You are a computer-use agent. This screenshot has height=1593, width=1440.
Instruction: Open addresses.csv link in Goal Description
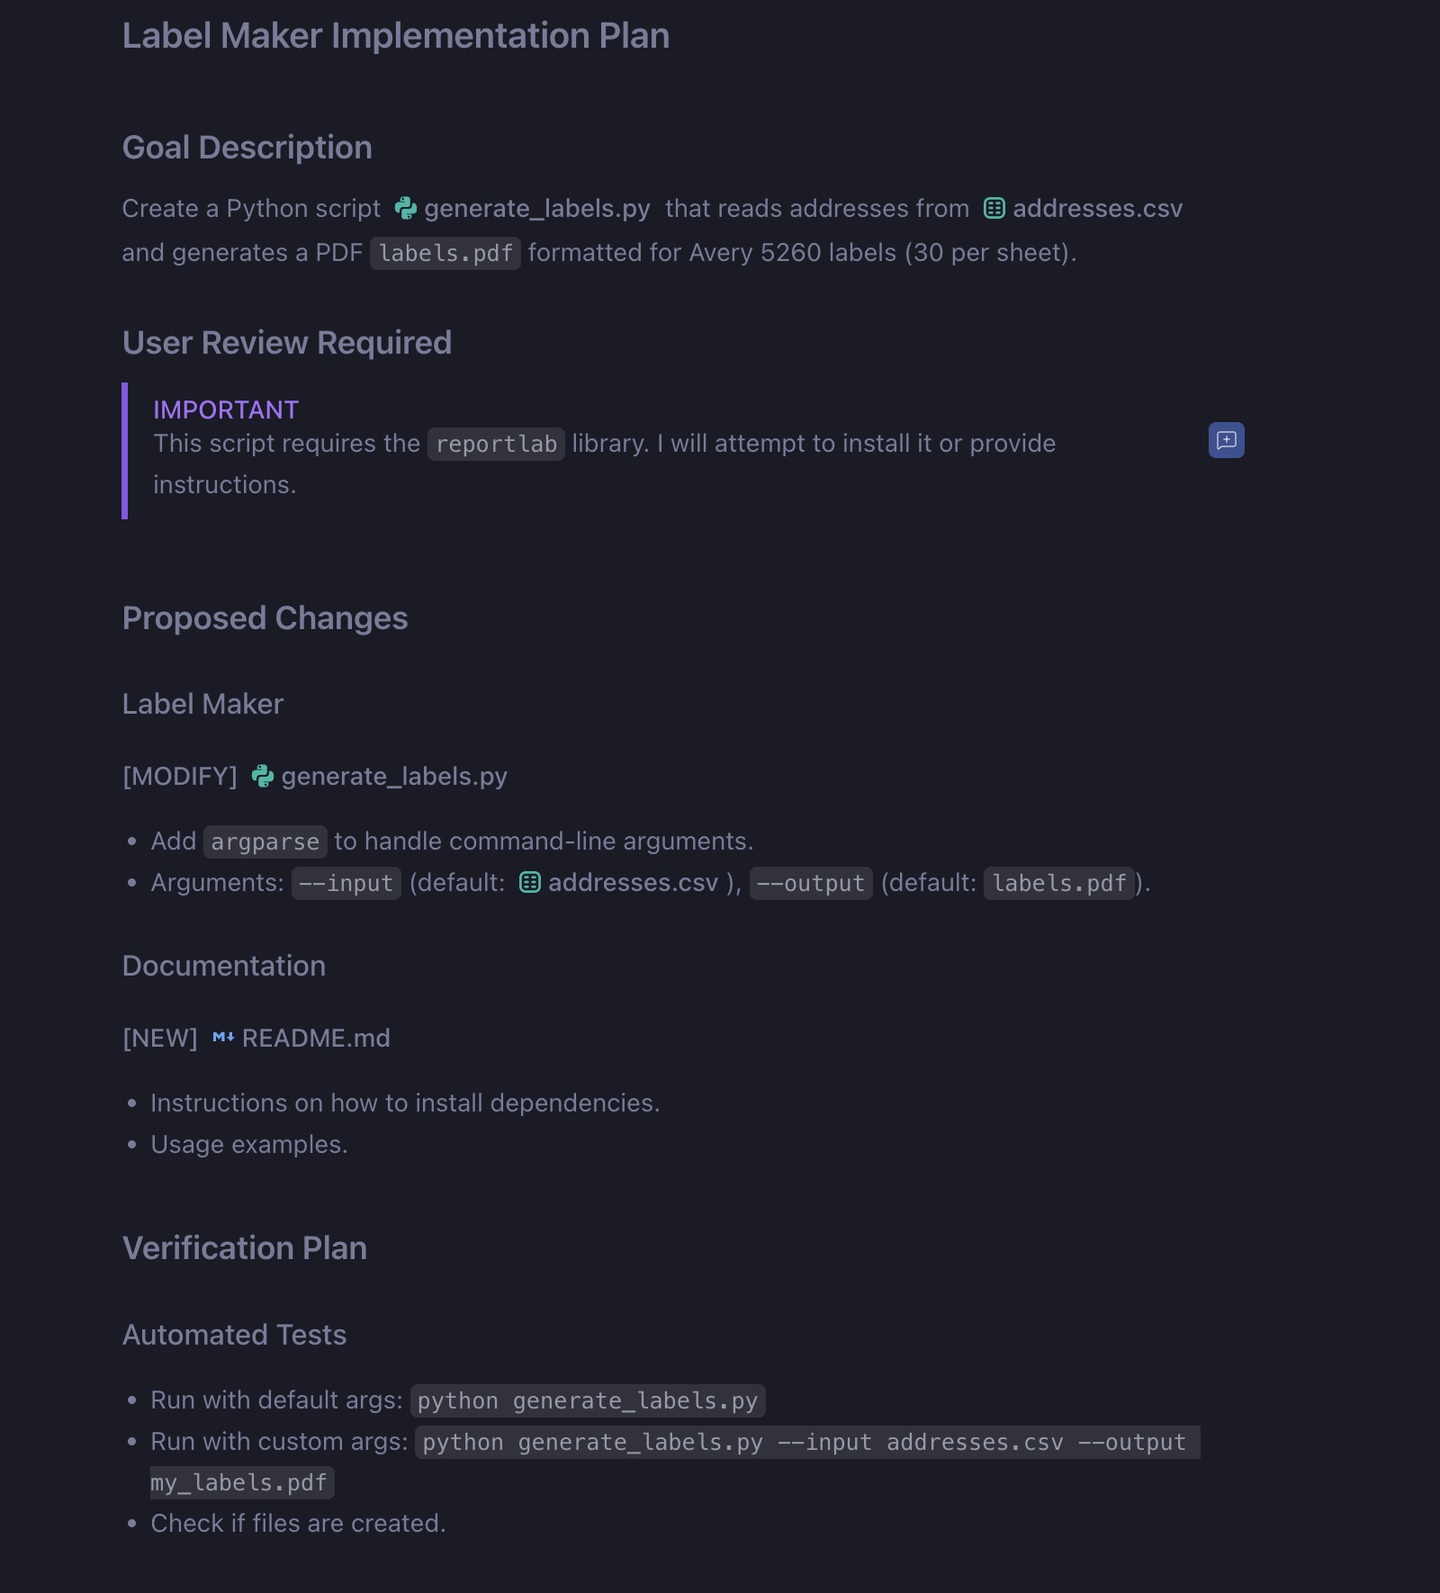tap(1097, 208)
